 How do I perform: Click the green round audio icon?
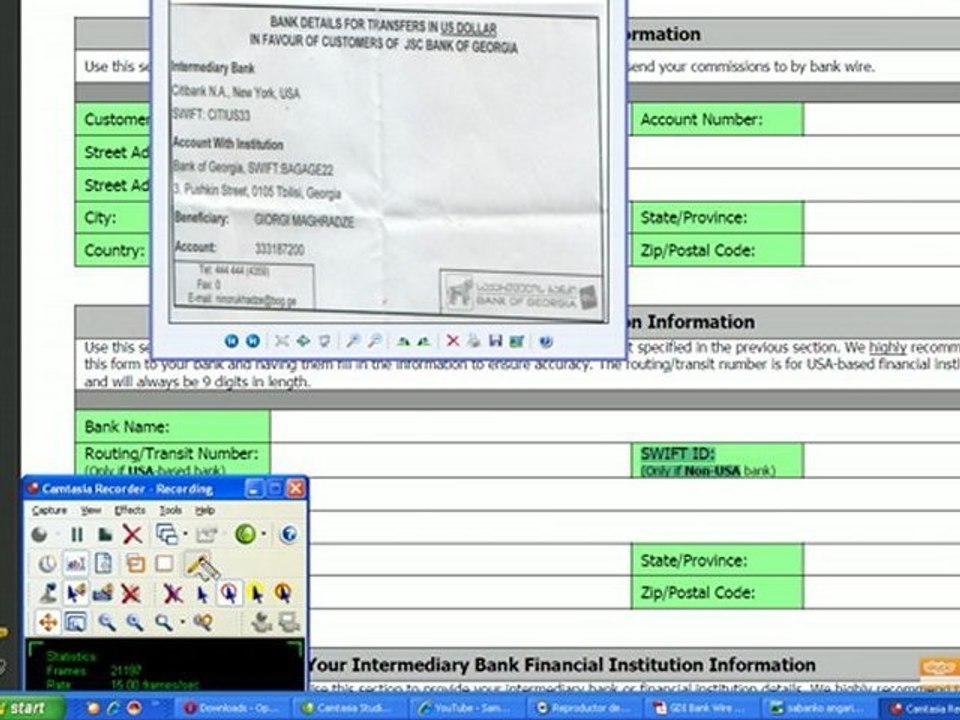[x=246, y=534]
